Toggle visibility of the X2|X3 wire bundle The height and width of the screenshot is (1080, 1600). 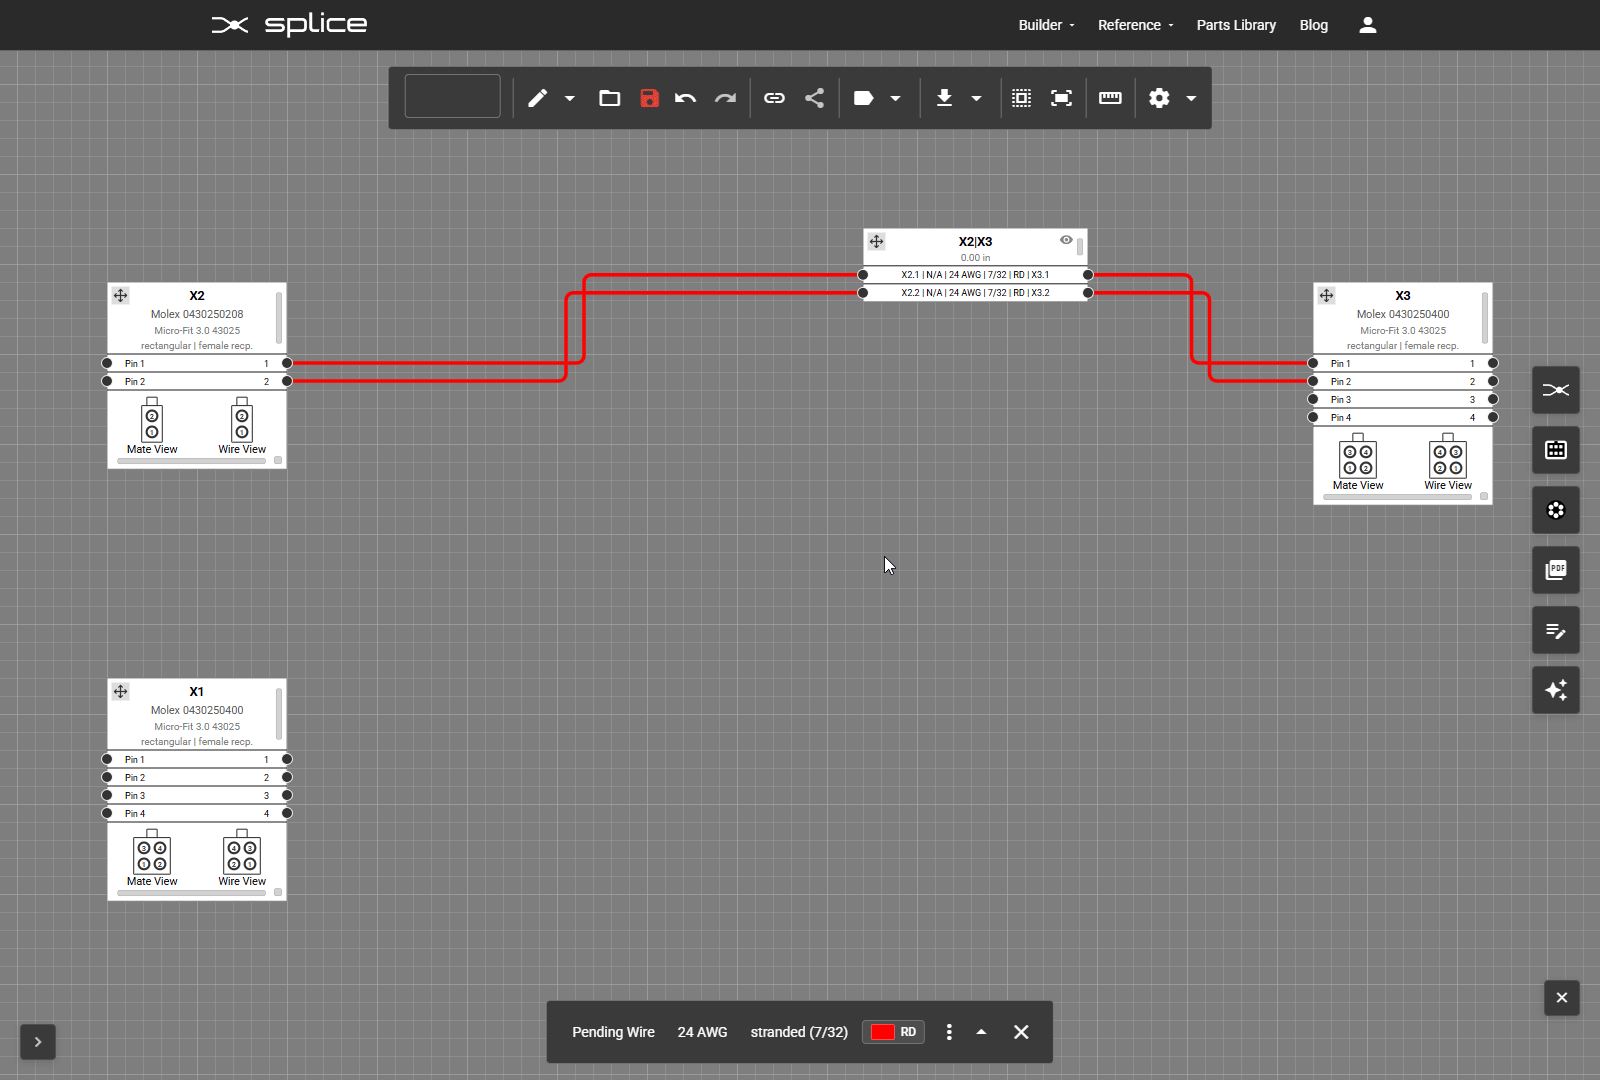(x=1065, y=240)
